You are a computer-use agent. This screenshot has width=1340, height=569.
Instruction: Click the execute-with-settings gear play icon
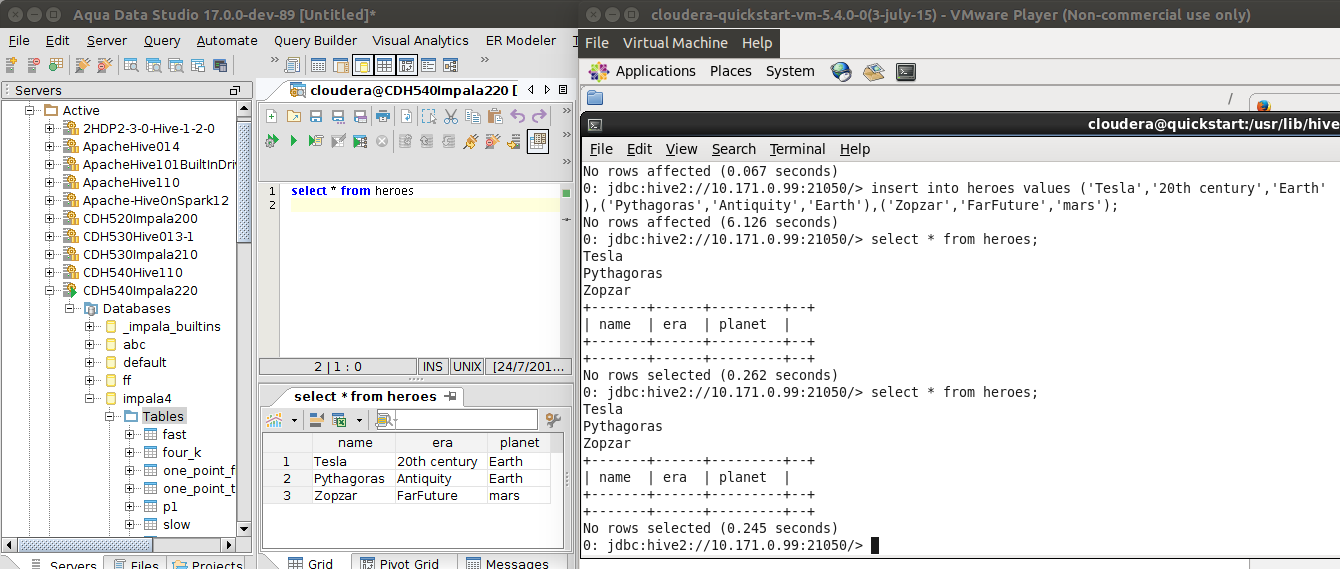coord(271,141)
